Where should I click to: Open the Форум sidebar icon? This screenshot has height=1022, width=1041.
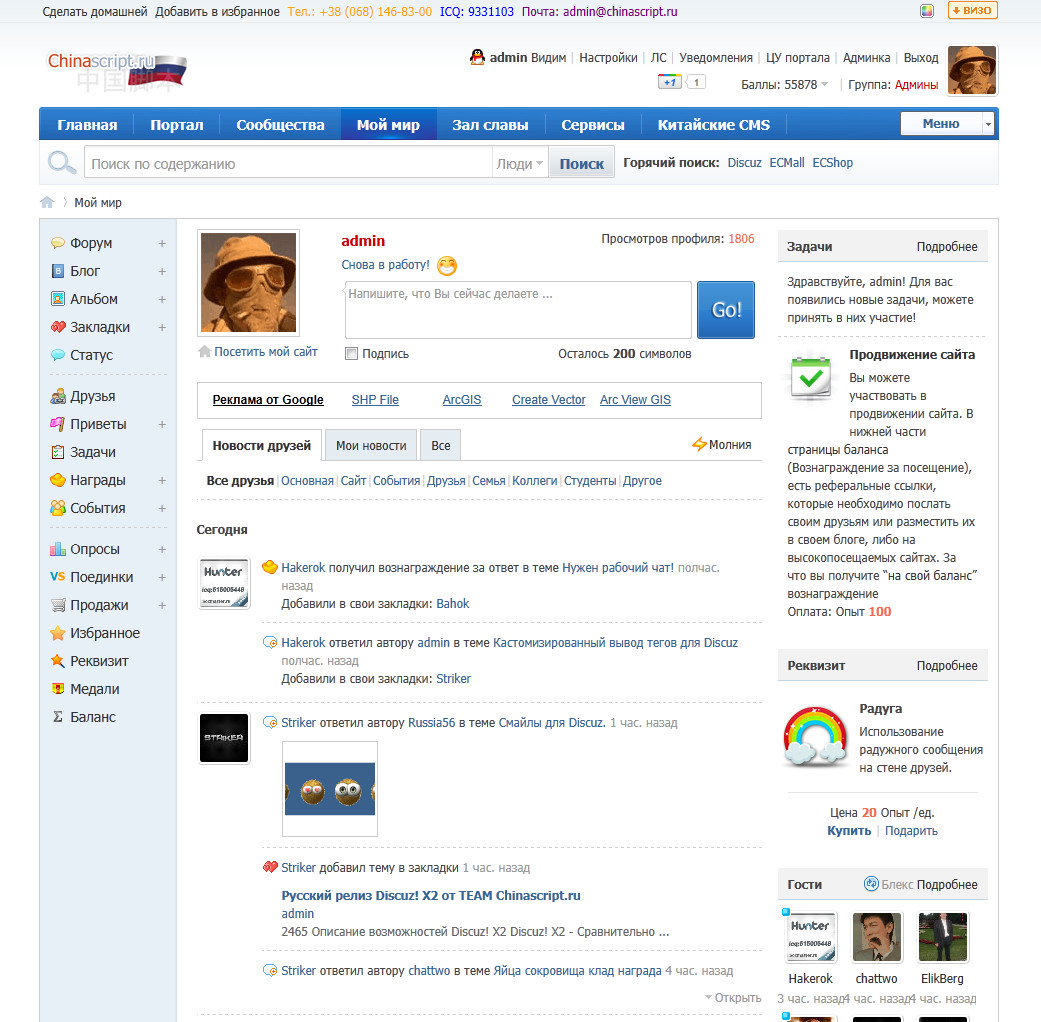[x=58, y=243]
